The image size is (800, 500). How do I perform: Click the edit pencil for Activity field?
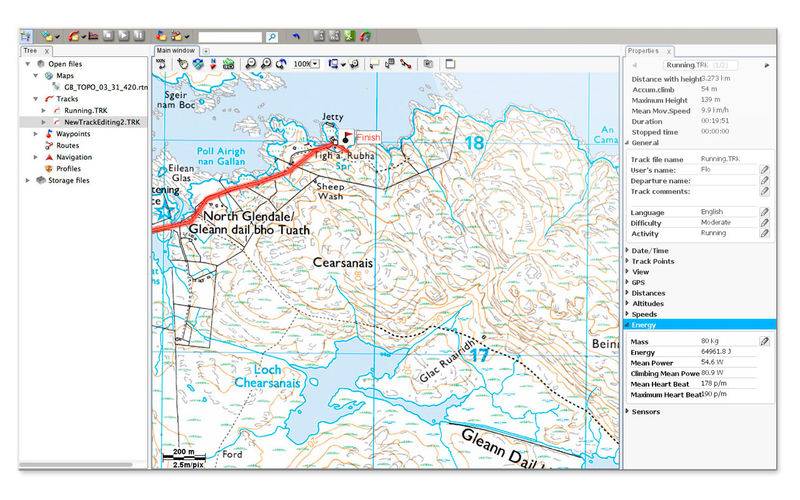(x=764, y=233)
